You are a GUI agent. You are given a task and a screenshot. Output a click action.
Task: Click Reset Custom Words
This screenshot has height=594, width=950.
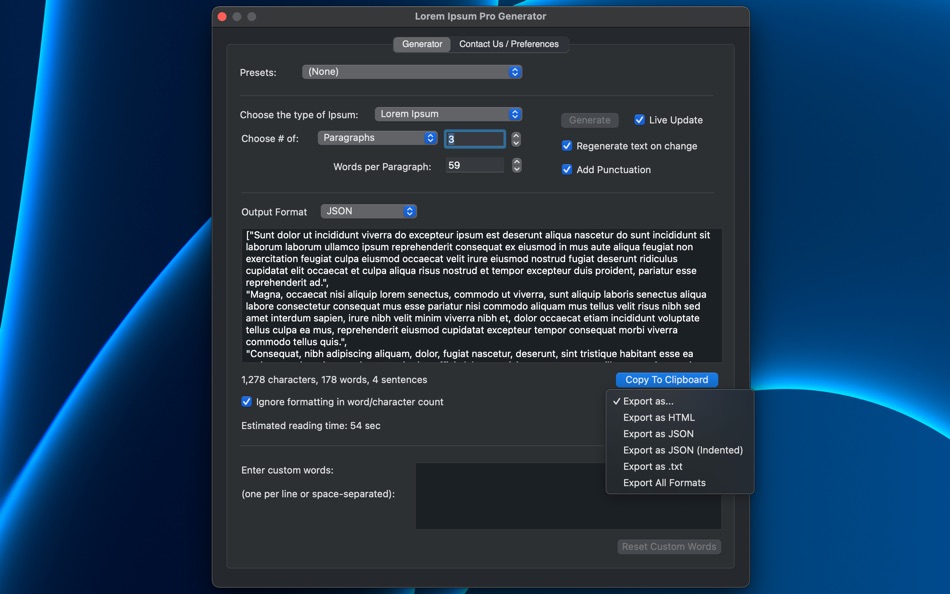click(x=668, y=546)
